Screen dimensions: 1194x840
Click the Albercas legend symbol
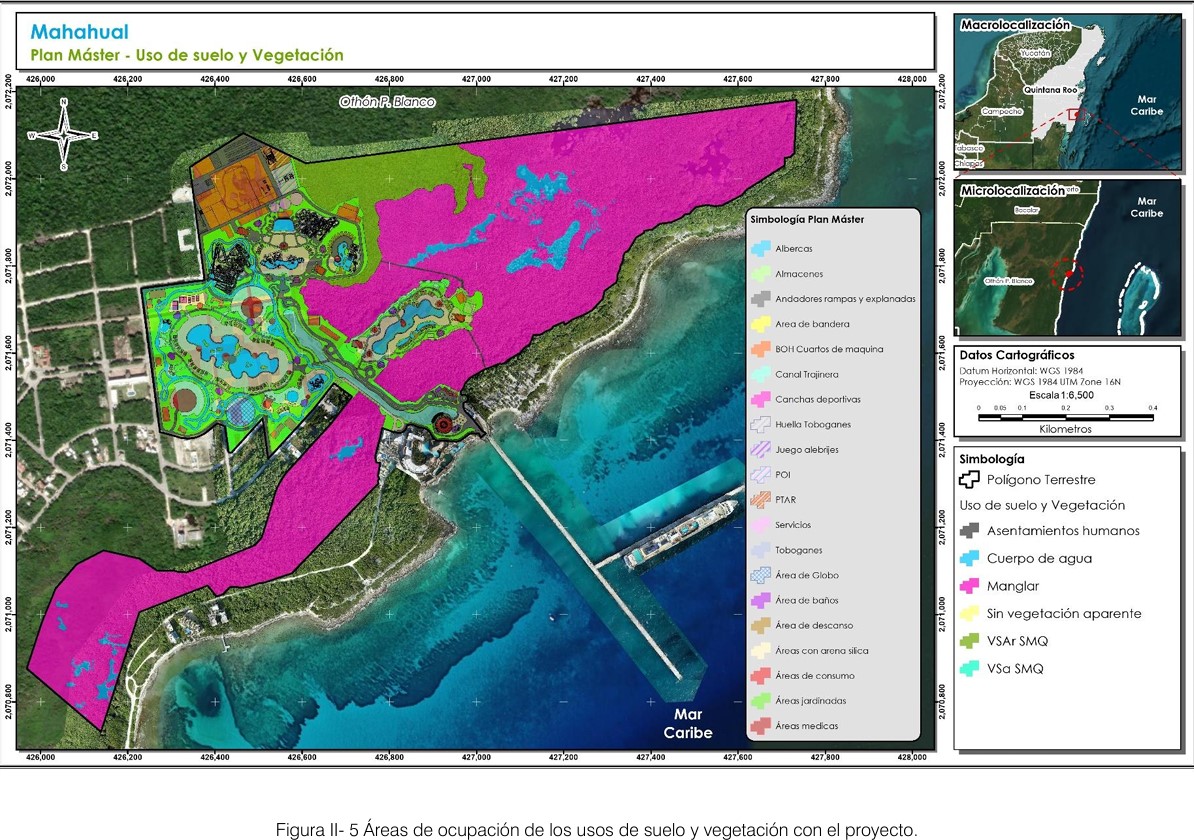tap(761, 248)
